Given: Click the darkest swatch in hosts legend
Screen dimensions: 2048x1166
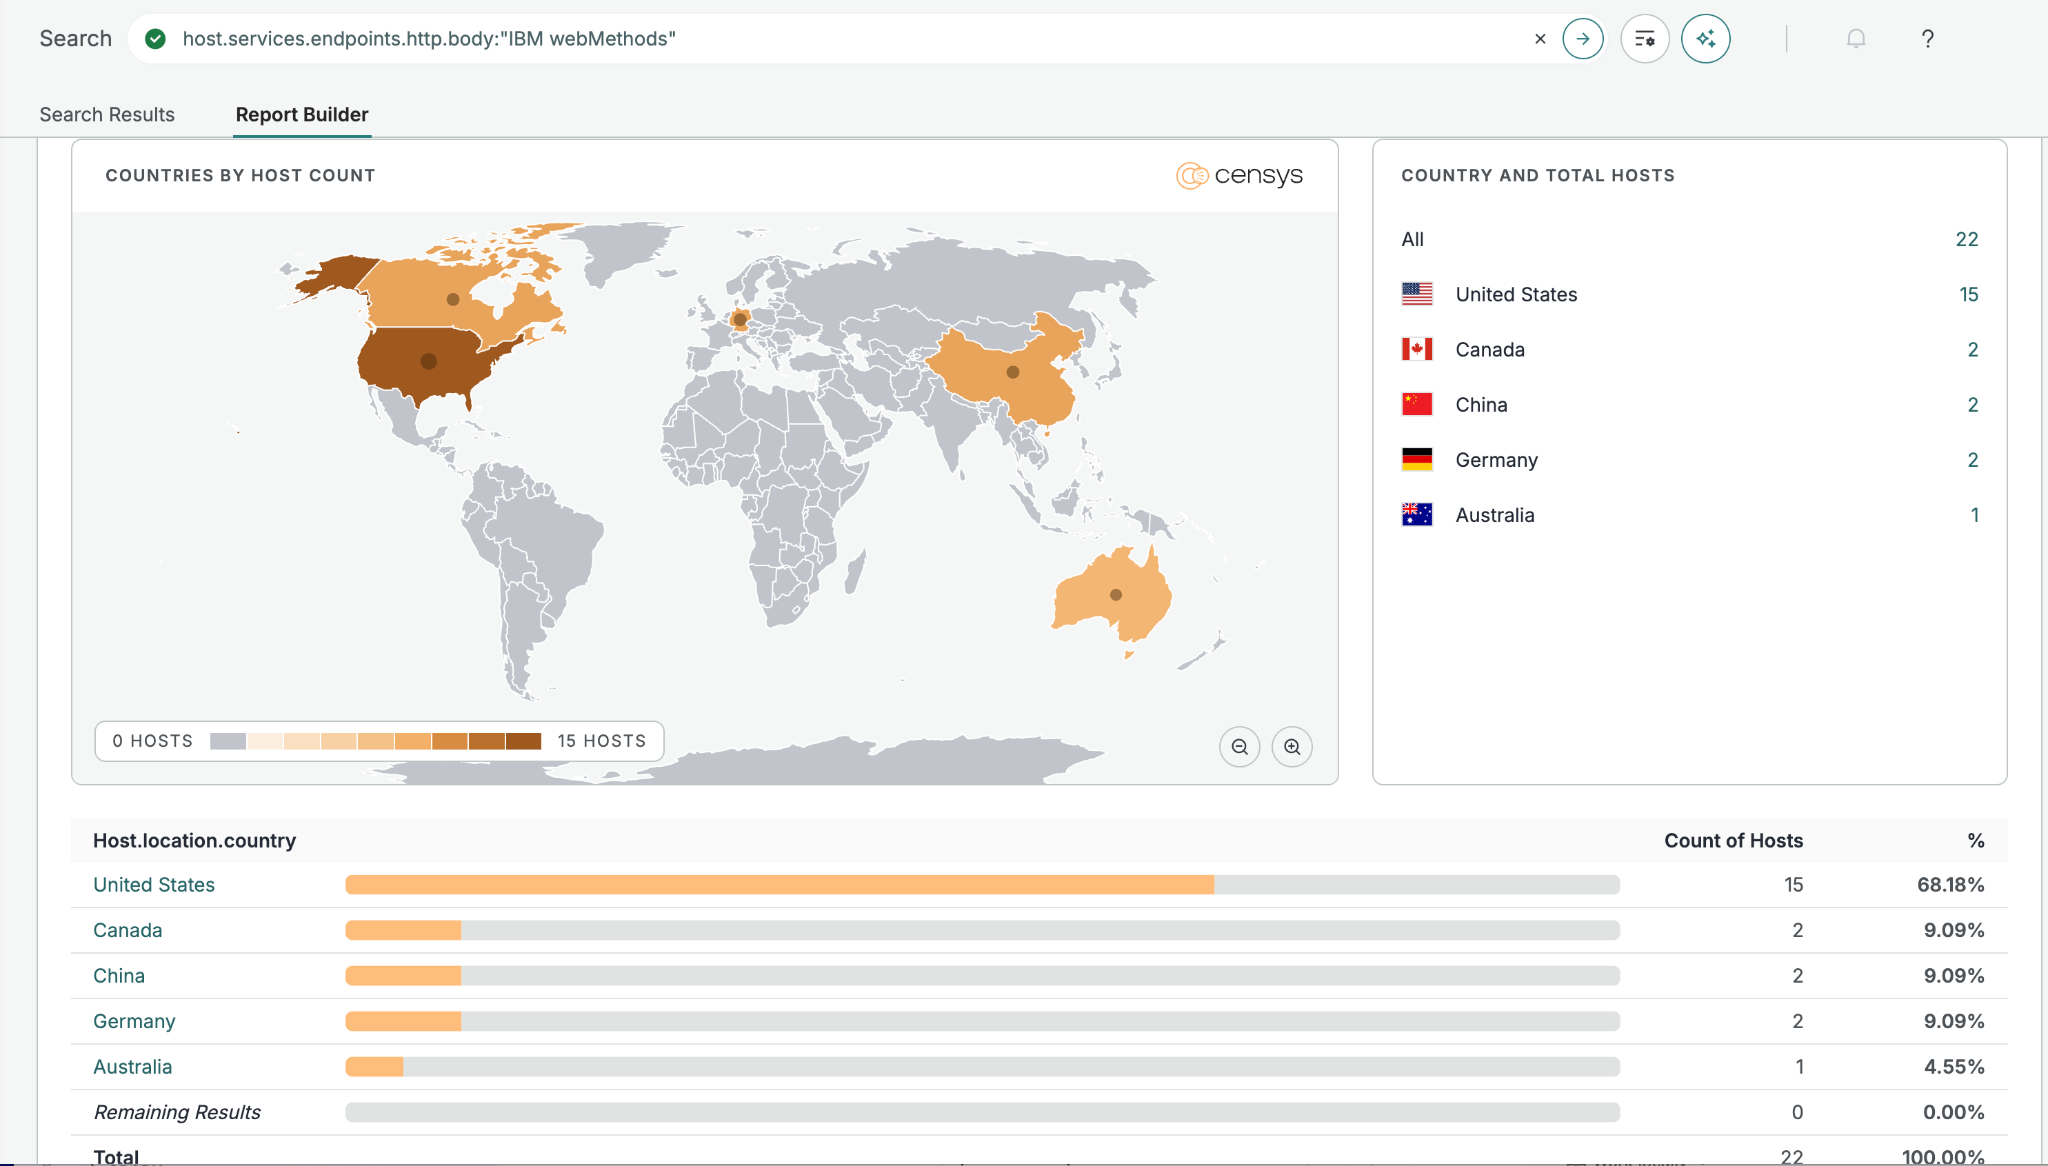Looking at the screenshot, I should pos(523,741).
